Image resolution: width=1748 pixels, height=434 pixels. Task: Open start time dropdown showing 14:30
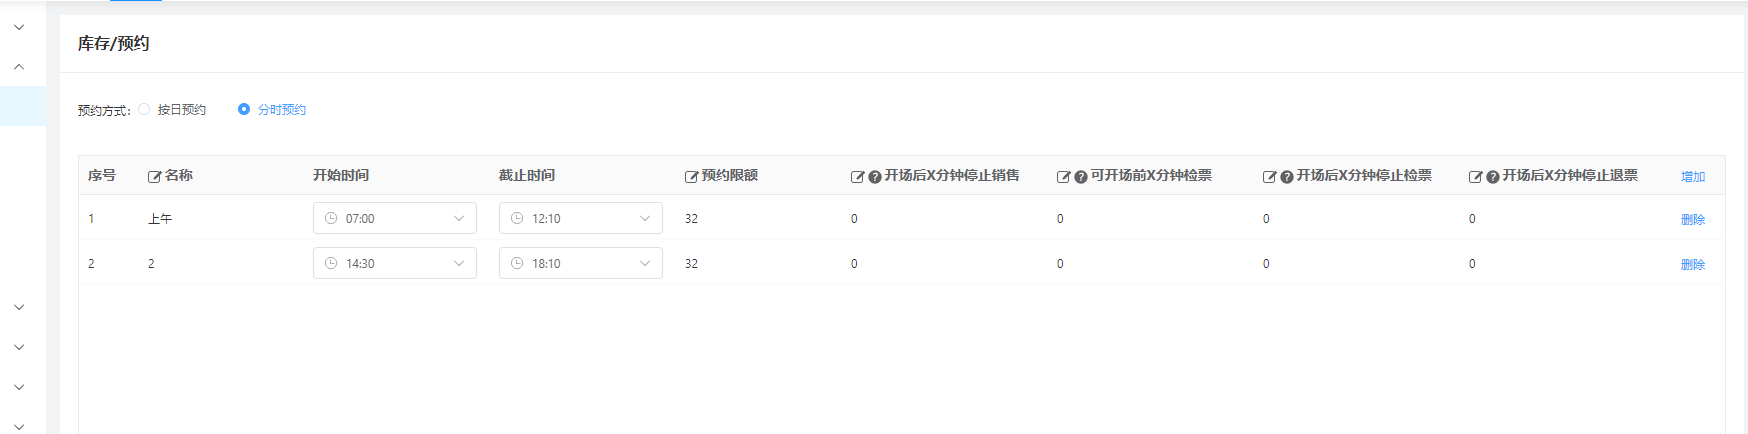(x=394, y=263)
